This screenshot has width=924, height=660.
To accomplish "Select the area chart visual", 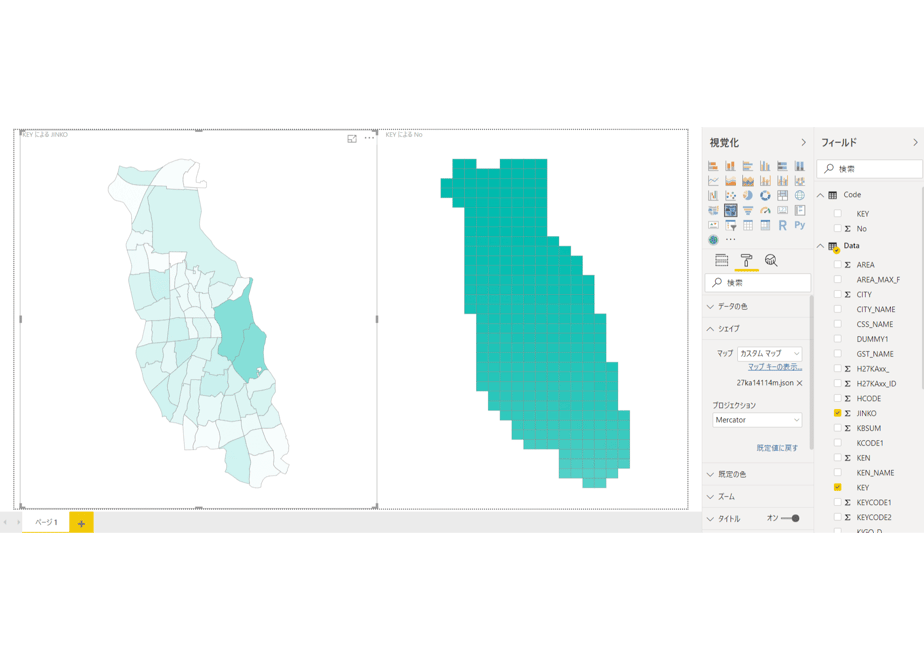I will tap(730, 181).
